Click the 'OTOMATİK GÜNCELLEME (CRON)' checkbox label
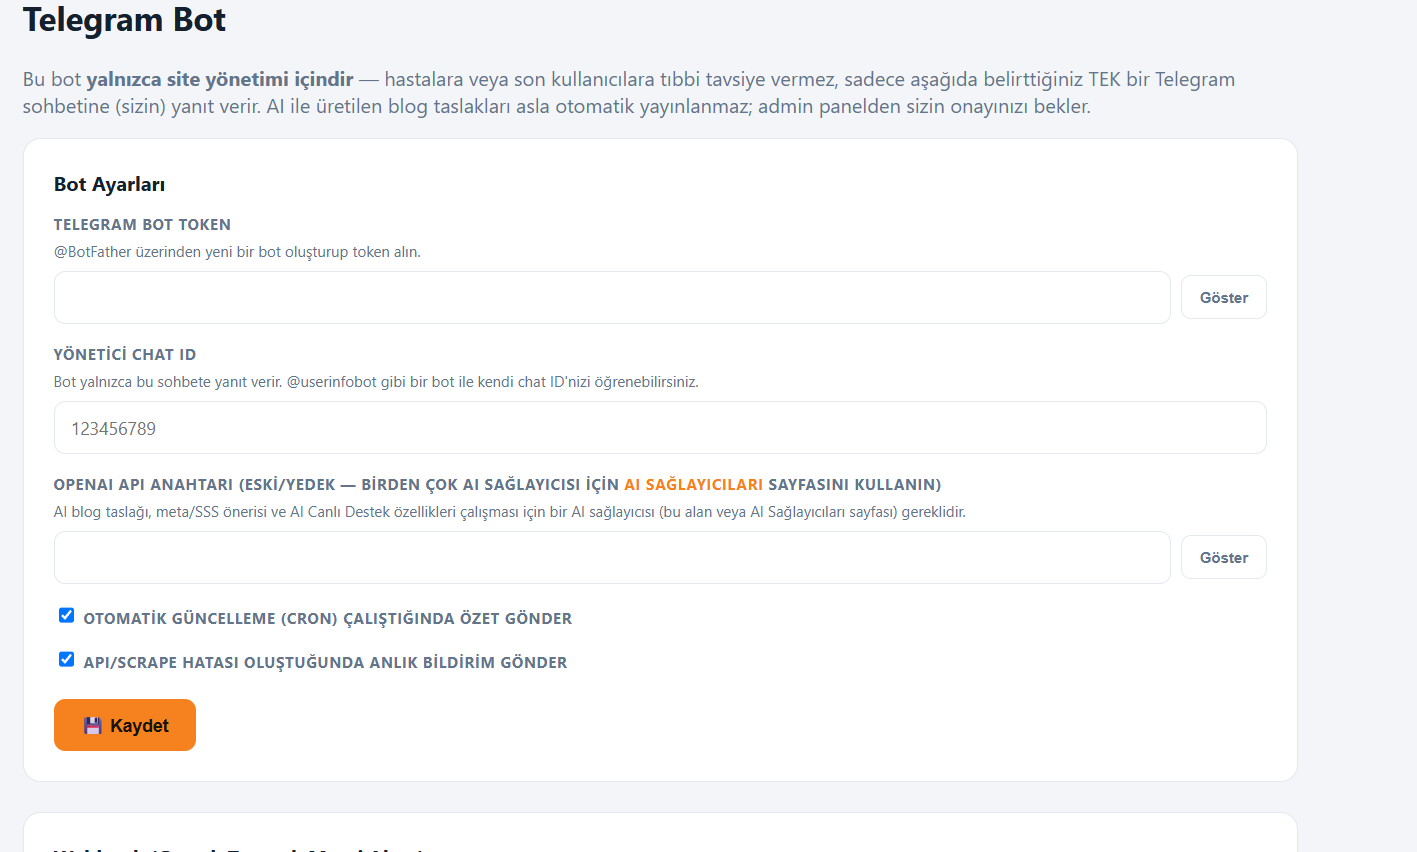 (328, 619)
